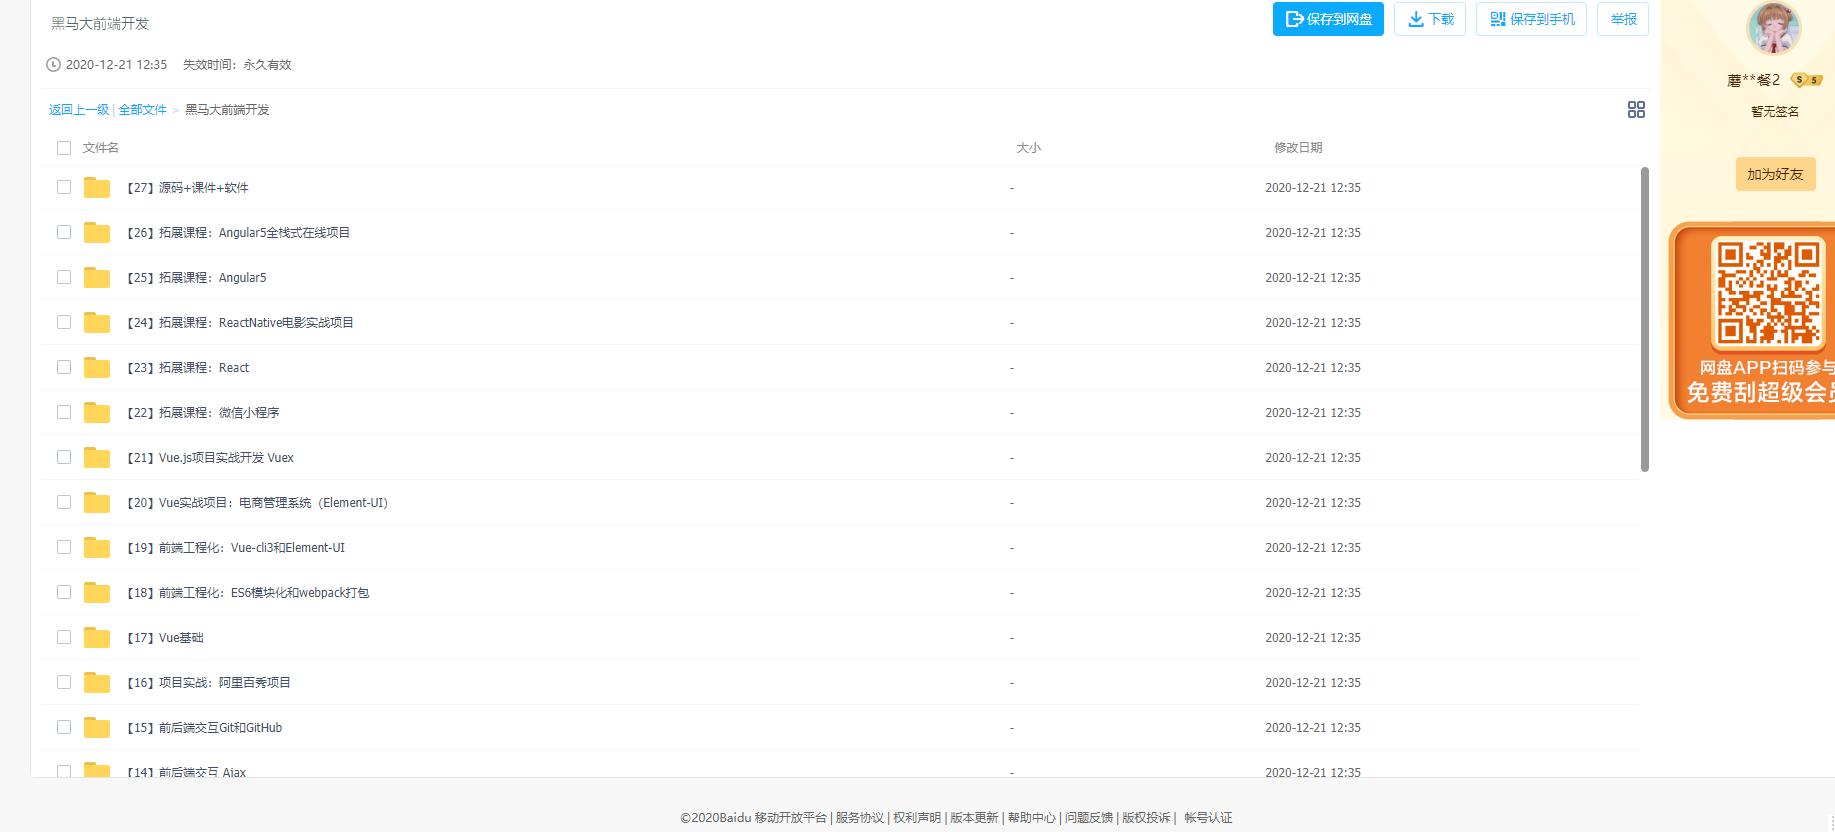Open 帐号认证 footer link
Image resolution: width=1835 pixels, height=832 pixels.
[1209, 818]
